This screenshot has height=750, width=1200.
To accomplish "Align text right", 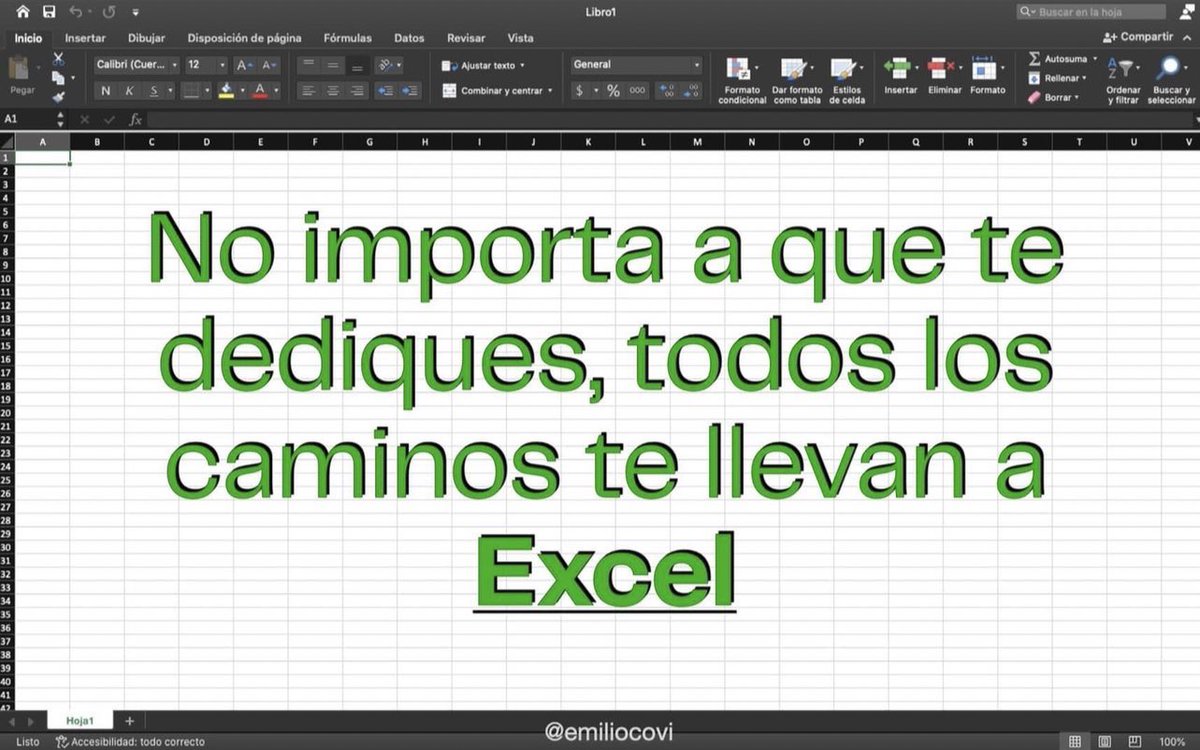I will click(x=356, y=91).
